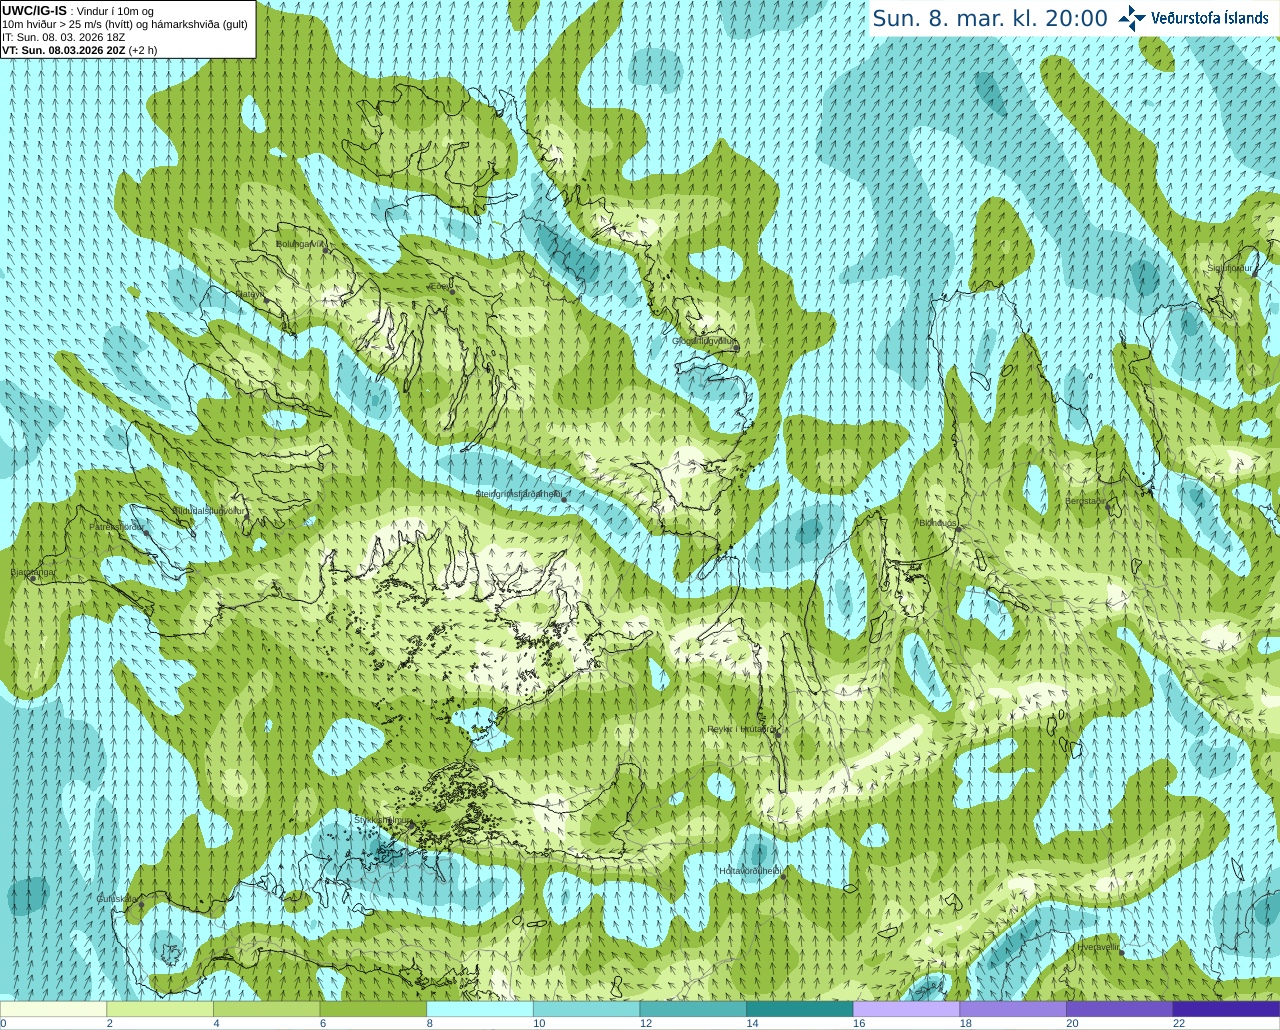Select the Stykkishólmur station label

[x=382, y=820]
